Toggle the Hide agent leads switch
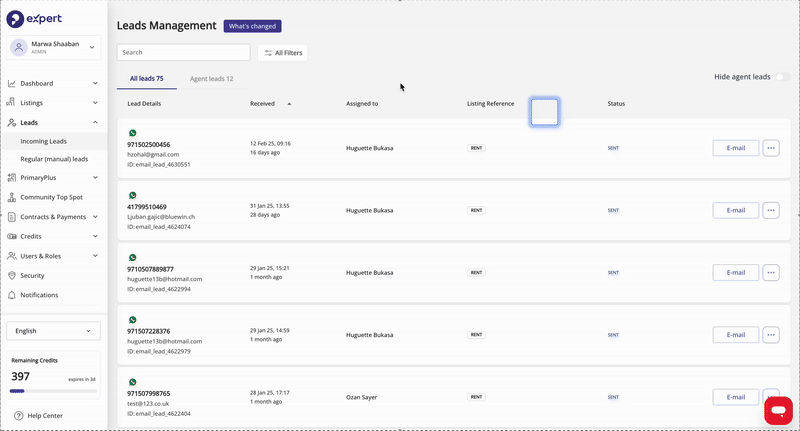Screen dimensions: 800x431 pyautogui.click(x=783, y=77)
